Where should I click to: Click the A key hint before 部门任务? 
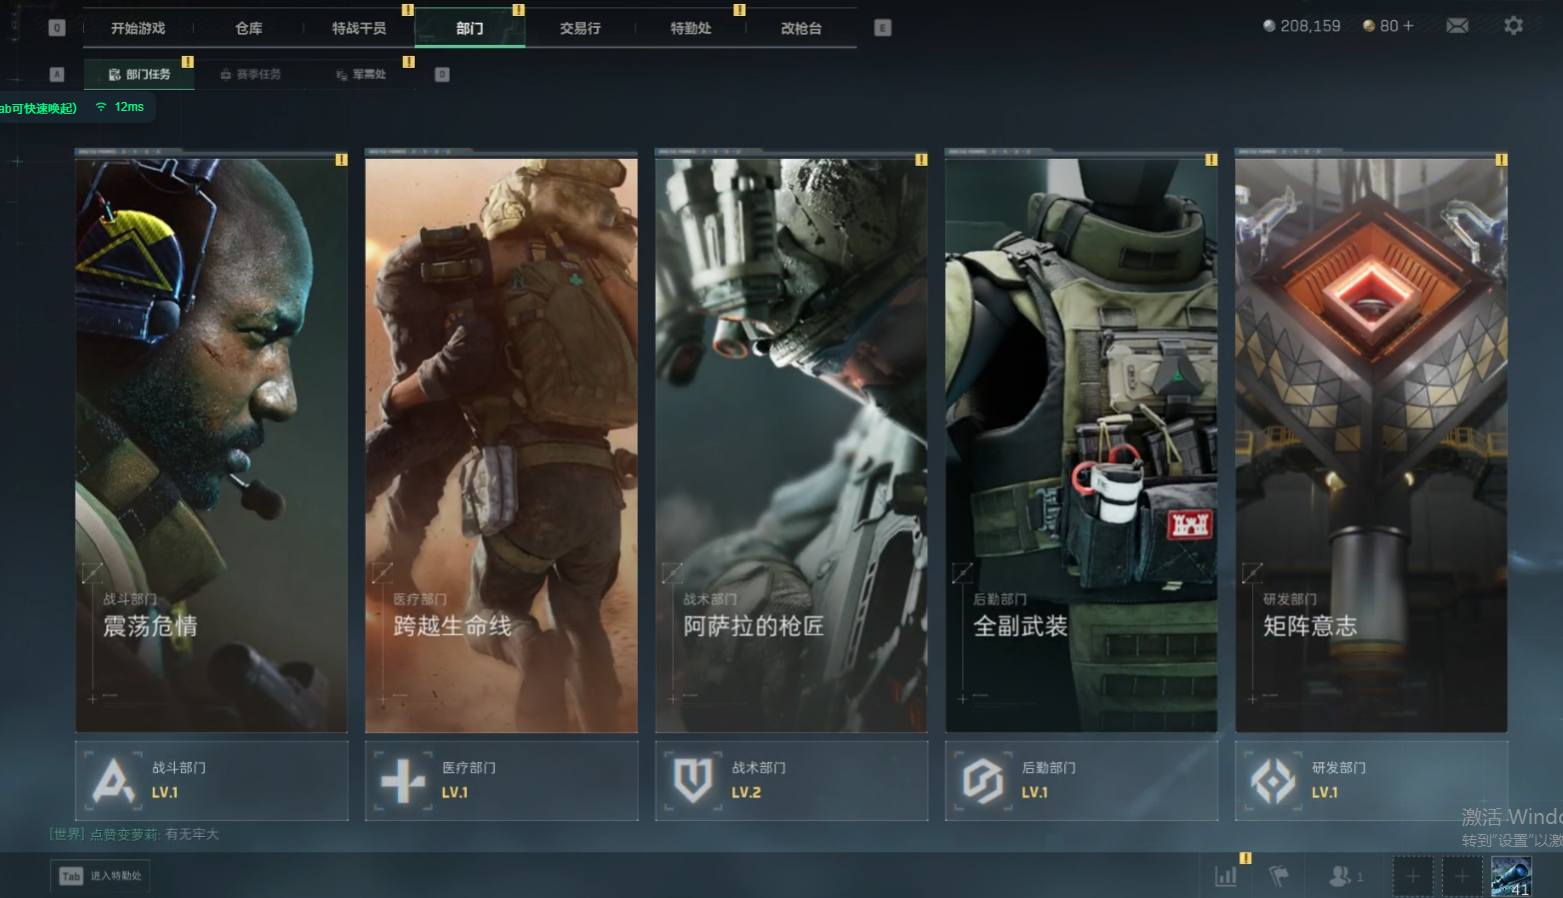coord(57,74)
